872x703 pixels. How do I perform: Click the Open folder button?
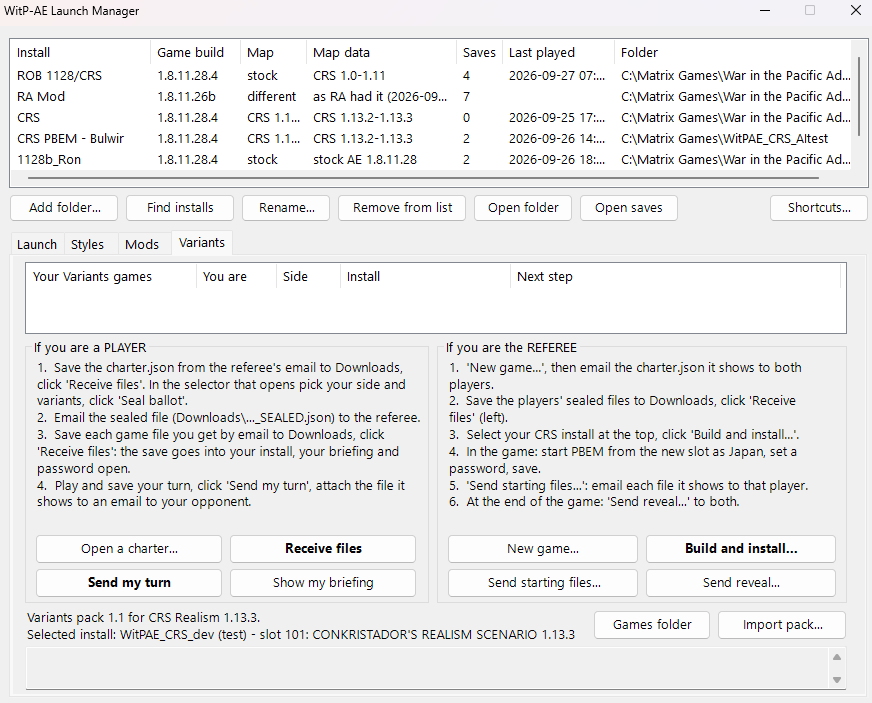523,208
